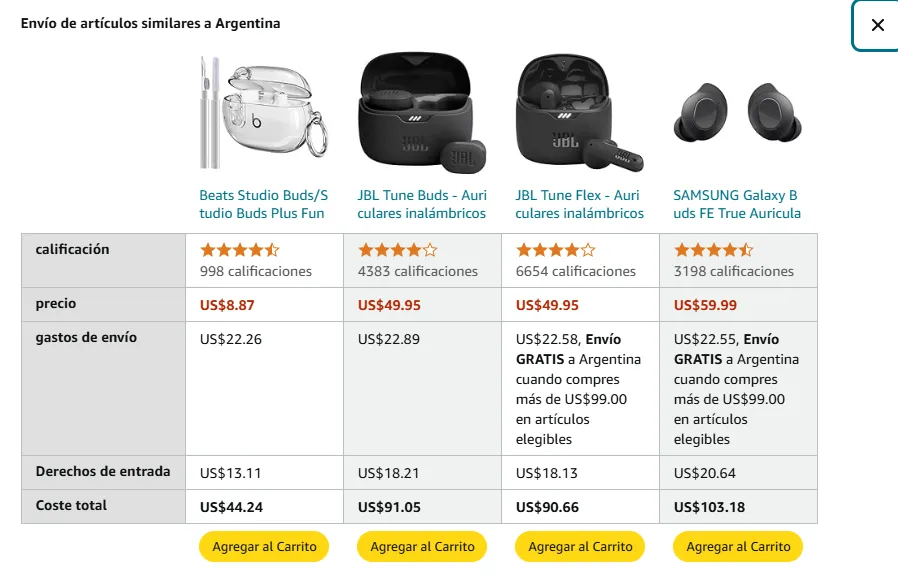Open the SAMSUNG Galaxy Buds FE title link
This screenshot has width=898, height=583.
point(736,204)
